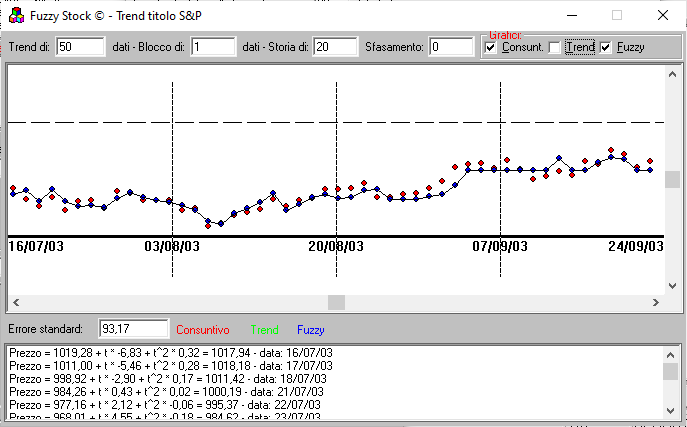Click into the Sfasamento input field
Viewport: 687px width, 427px height.
tap(451, 47)
